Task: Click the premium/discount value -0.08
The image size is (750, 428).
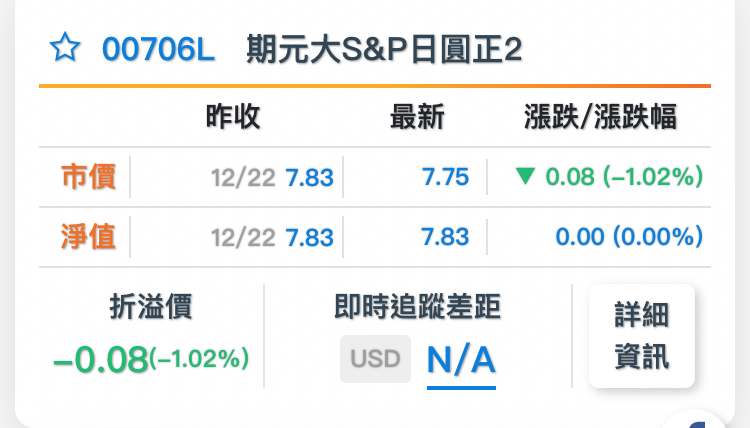Action: point(100,360)
